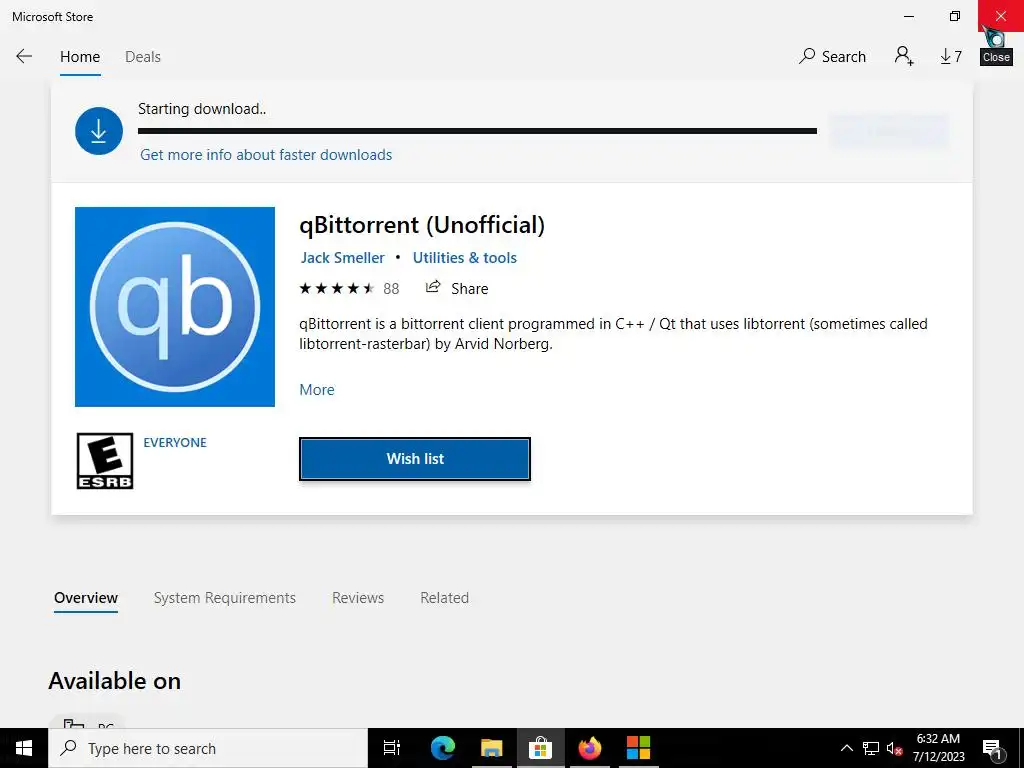Minimize the Microsoft Store window
Viewport: 1024px width, 768px height.
coord(909,16)
